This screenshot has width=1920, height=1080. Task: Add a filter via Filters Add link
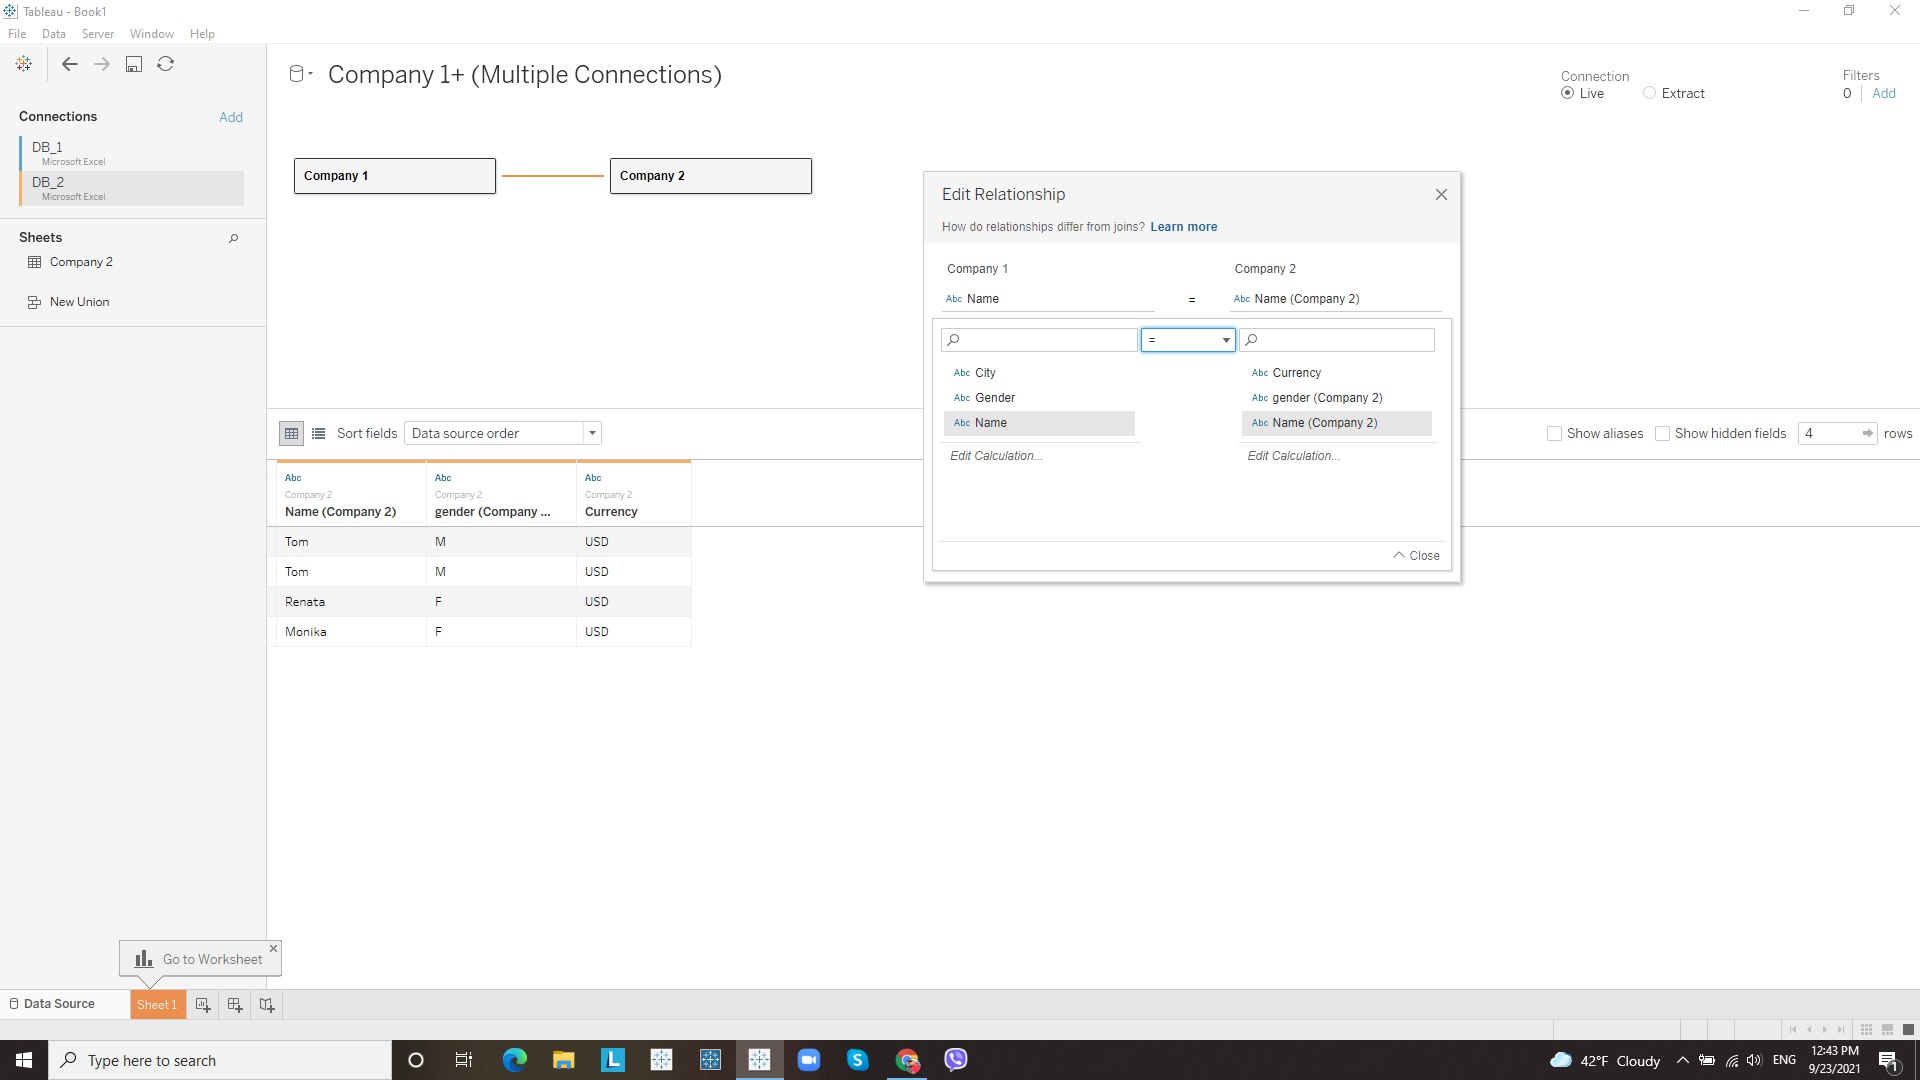1884,93
